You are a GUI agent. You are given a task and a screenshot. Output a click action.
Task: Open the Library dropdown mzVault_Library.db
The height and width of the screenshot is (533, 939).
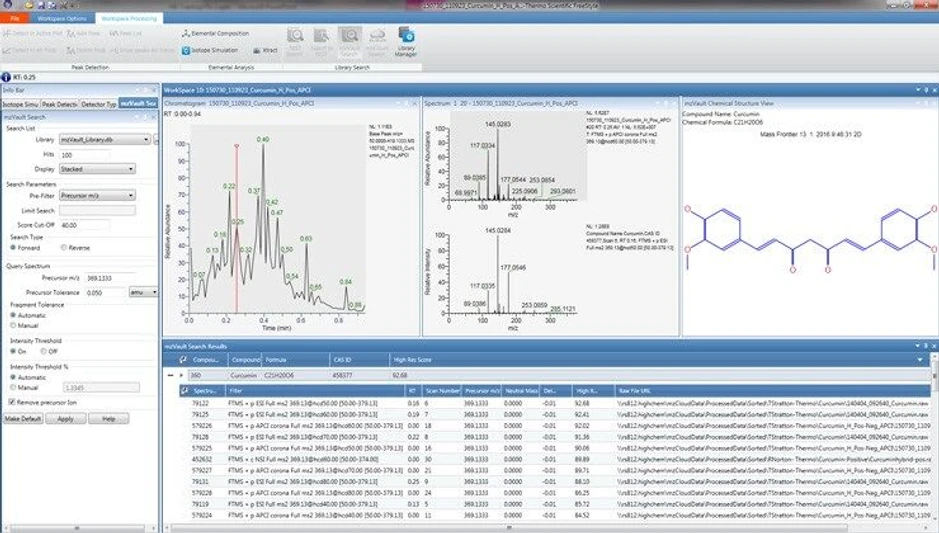[105, 140]
